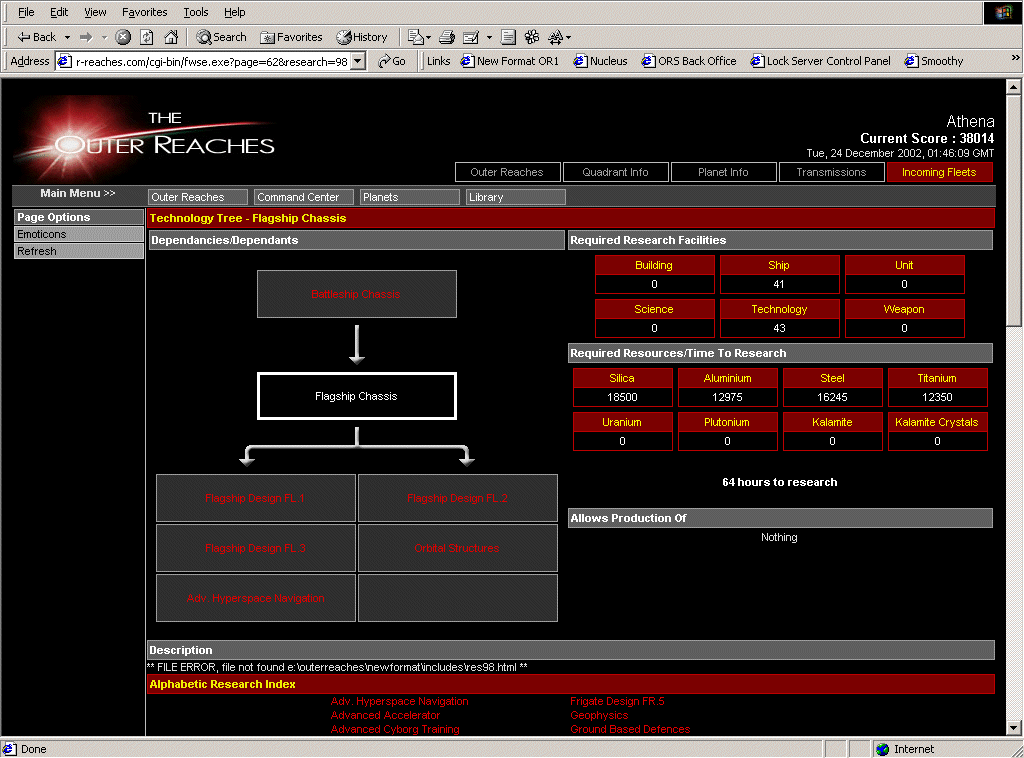The width and height of the screenshot is (1024, 758).
Task: Click the browser Refresh page icon
Action: pos(147,37)
